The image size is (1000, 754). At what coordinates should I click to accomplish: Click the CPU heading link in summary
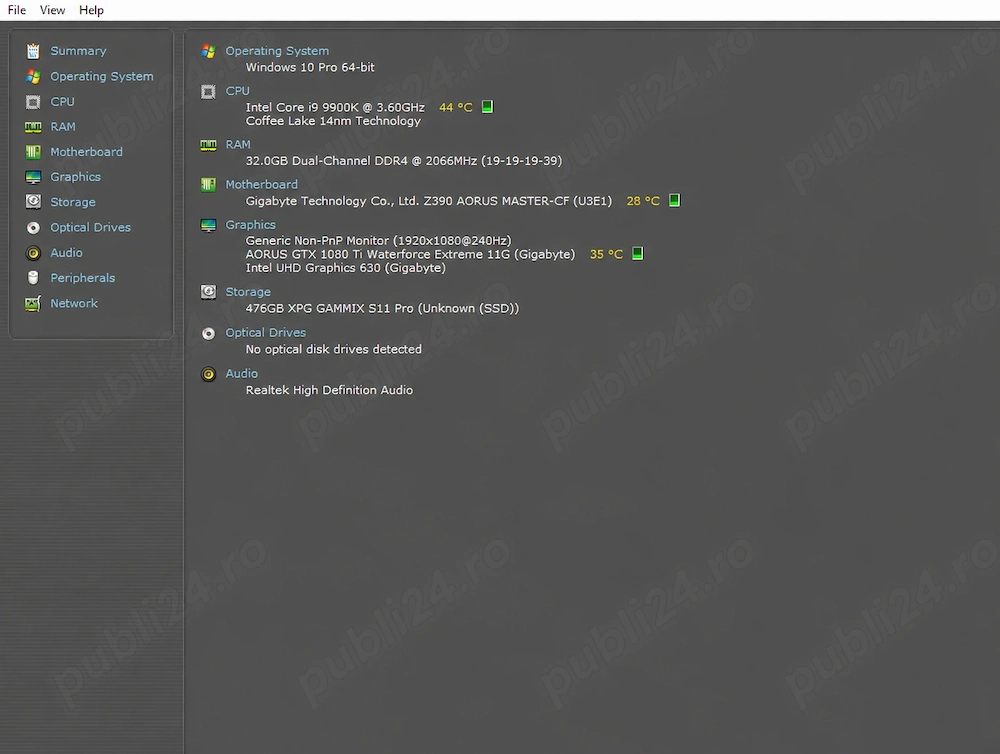[238, 91]
